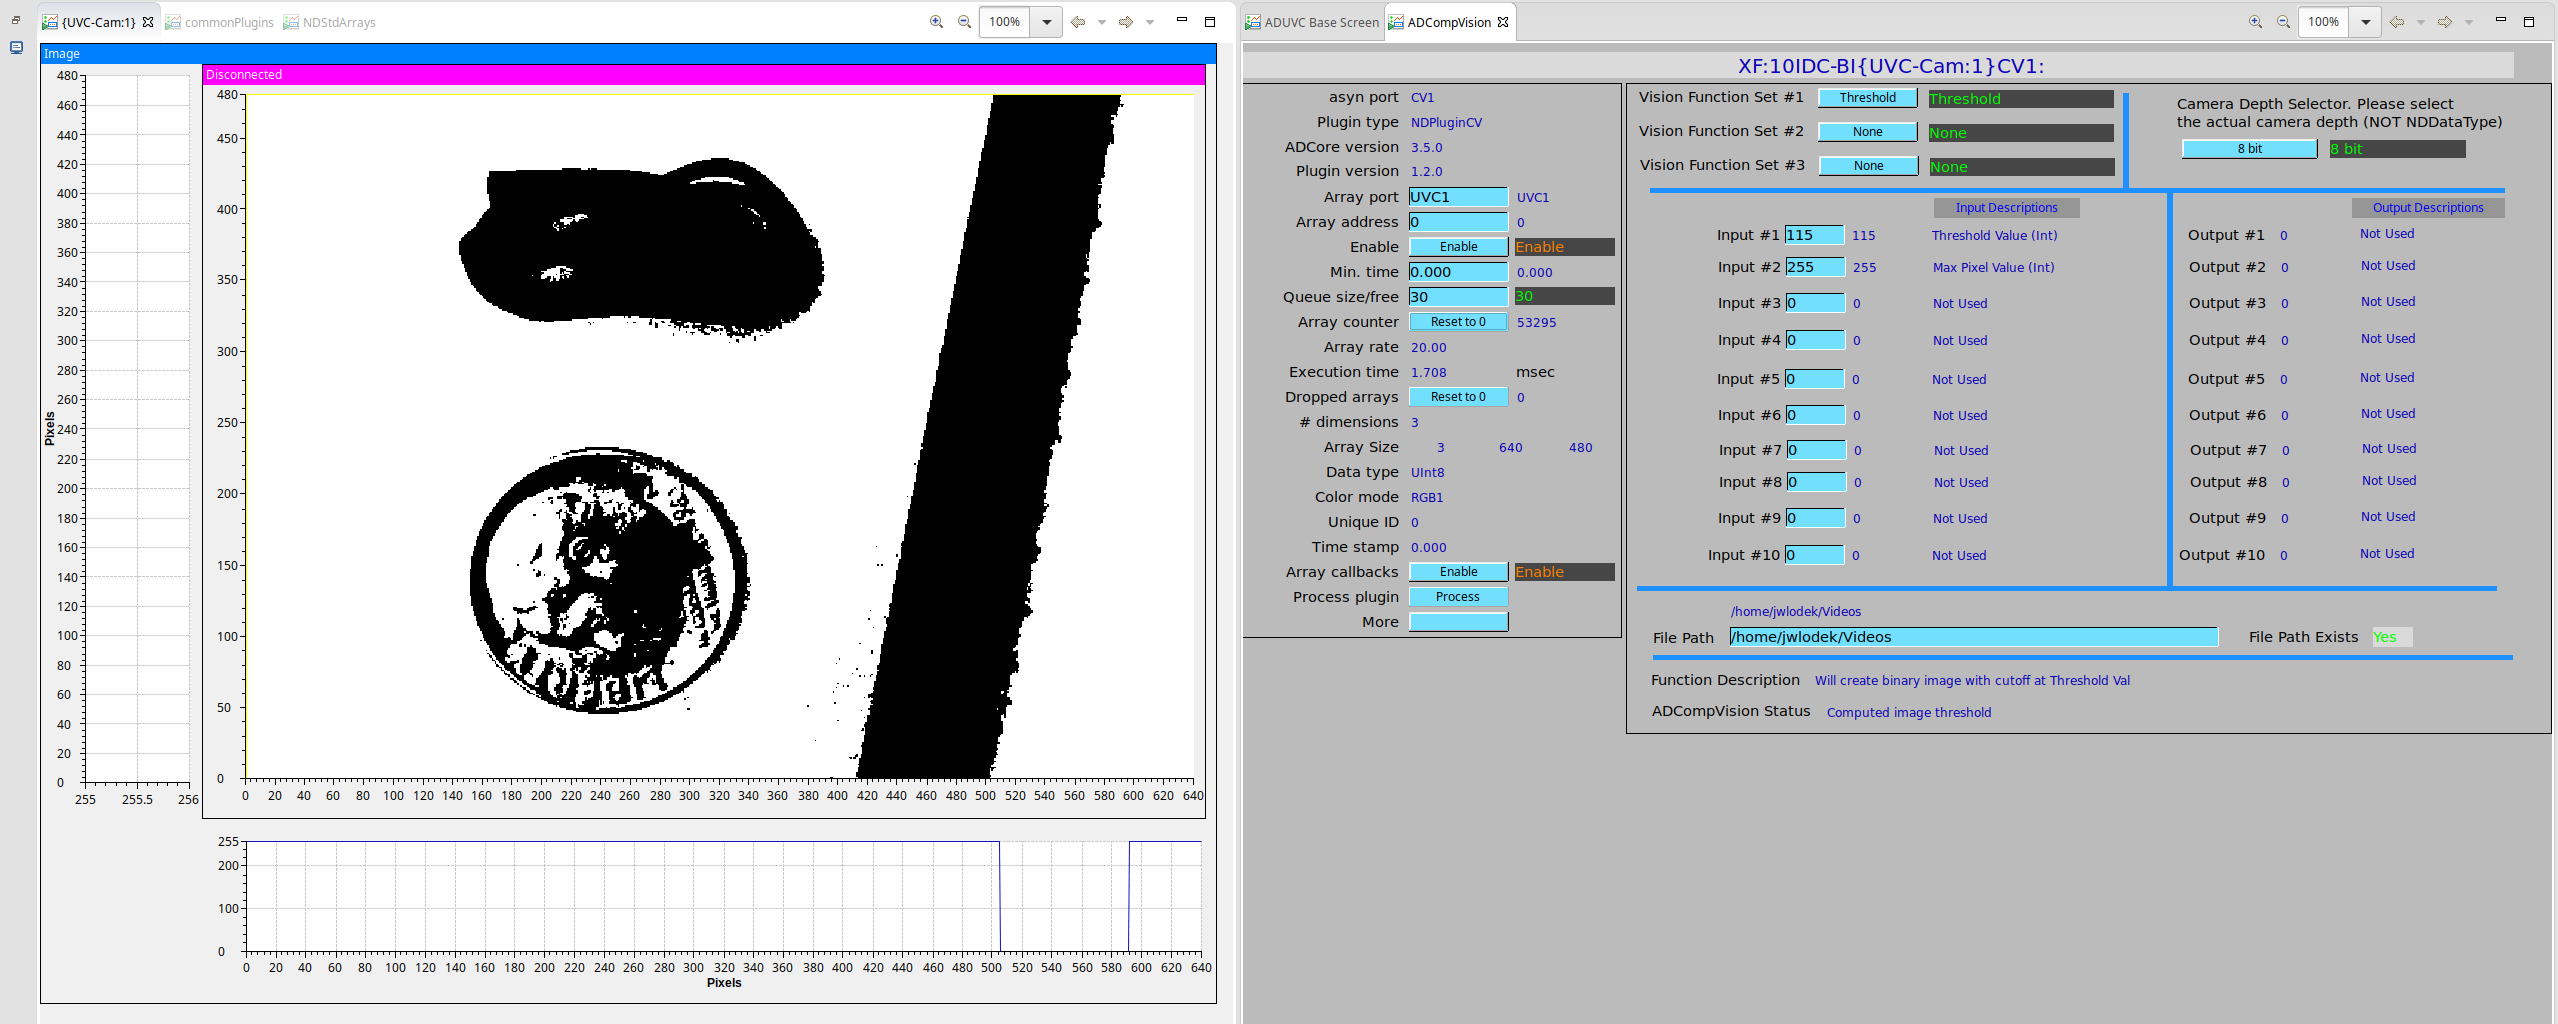The image size is (2558, 1024).
Task: Maximize the ADCompVision view pane
Action: [2528, 21]
